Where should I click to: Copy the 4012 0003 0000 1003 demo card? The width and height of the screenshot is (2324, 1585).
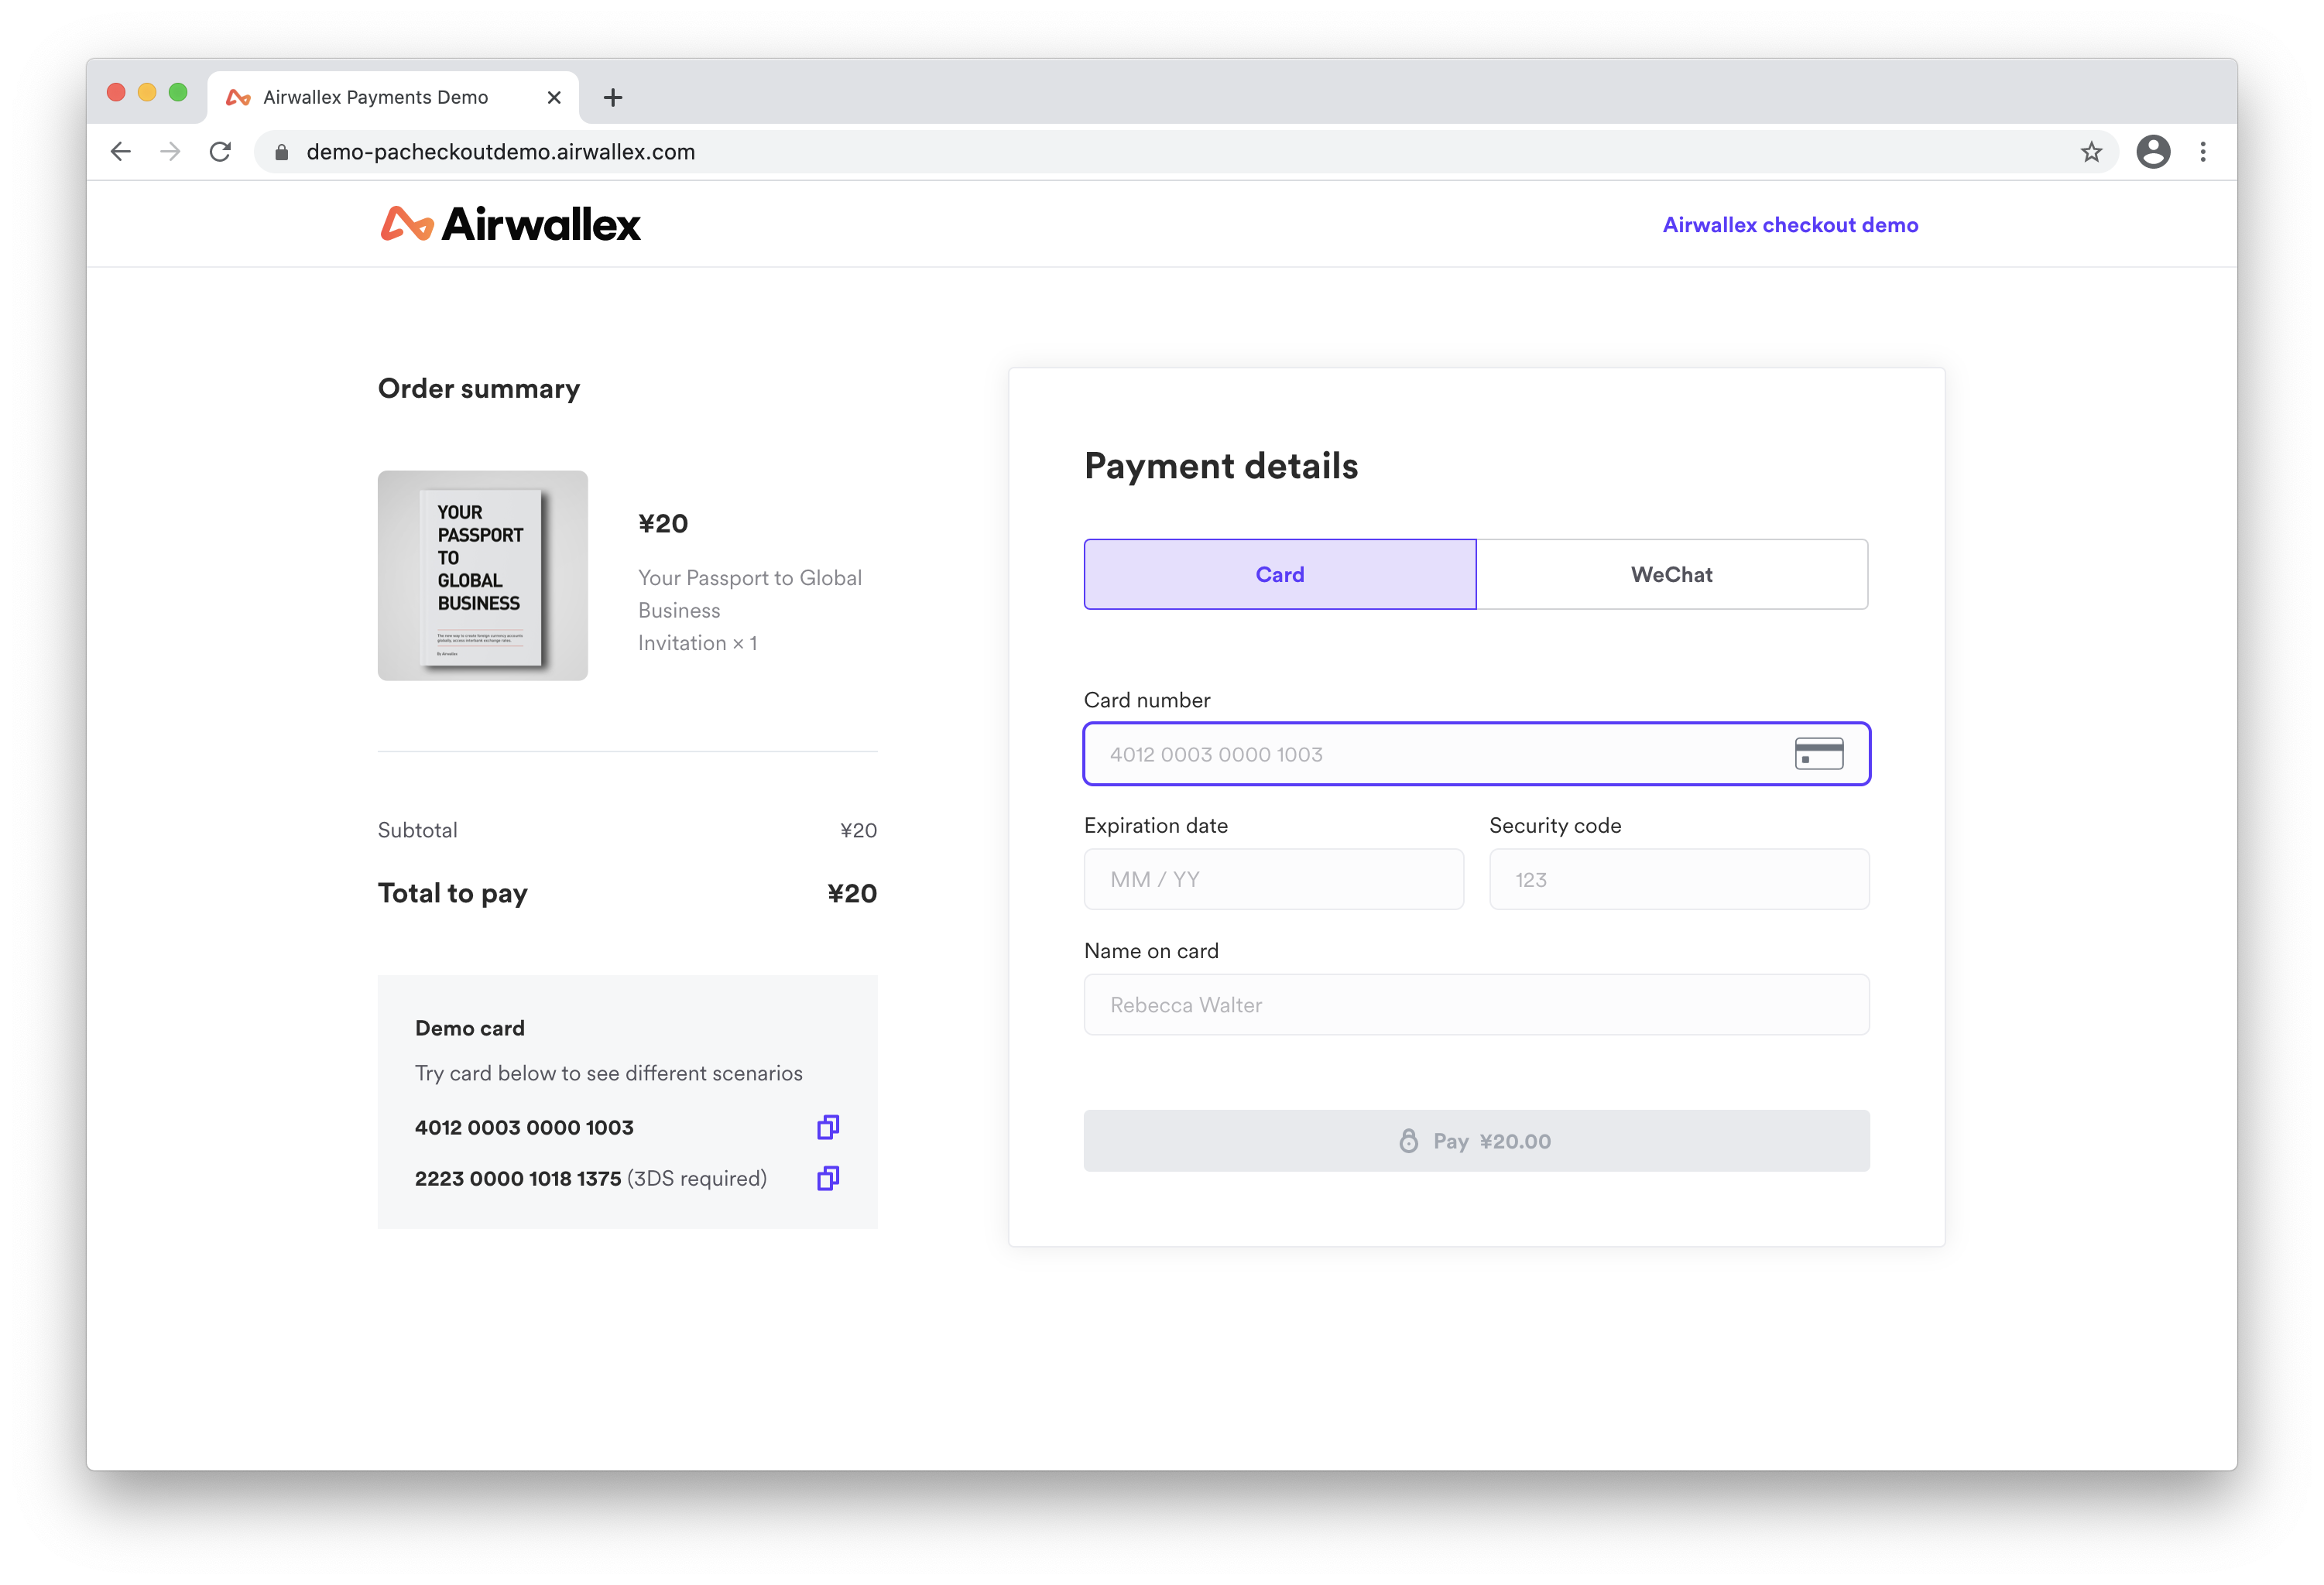tap(827, 1127)
